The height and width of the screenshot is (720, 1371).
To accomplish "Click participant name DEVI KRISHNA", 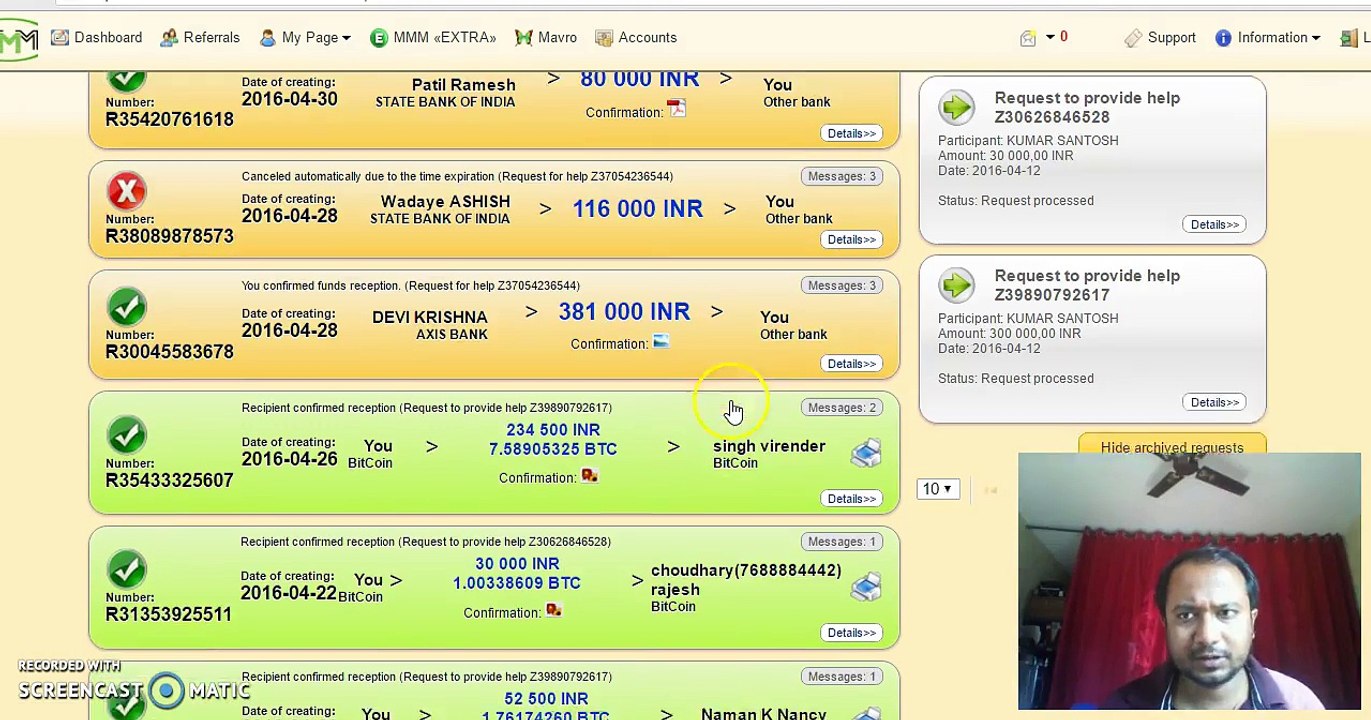I will (430, 317).
